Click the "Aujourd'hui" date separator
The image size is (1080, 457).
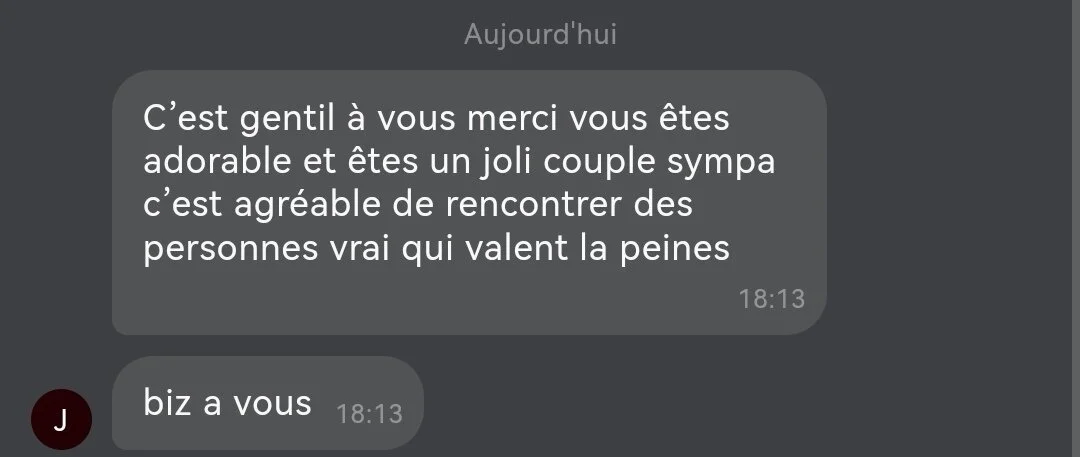pos(540,34)
